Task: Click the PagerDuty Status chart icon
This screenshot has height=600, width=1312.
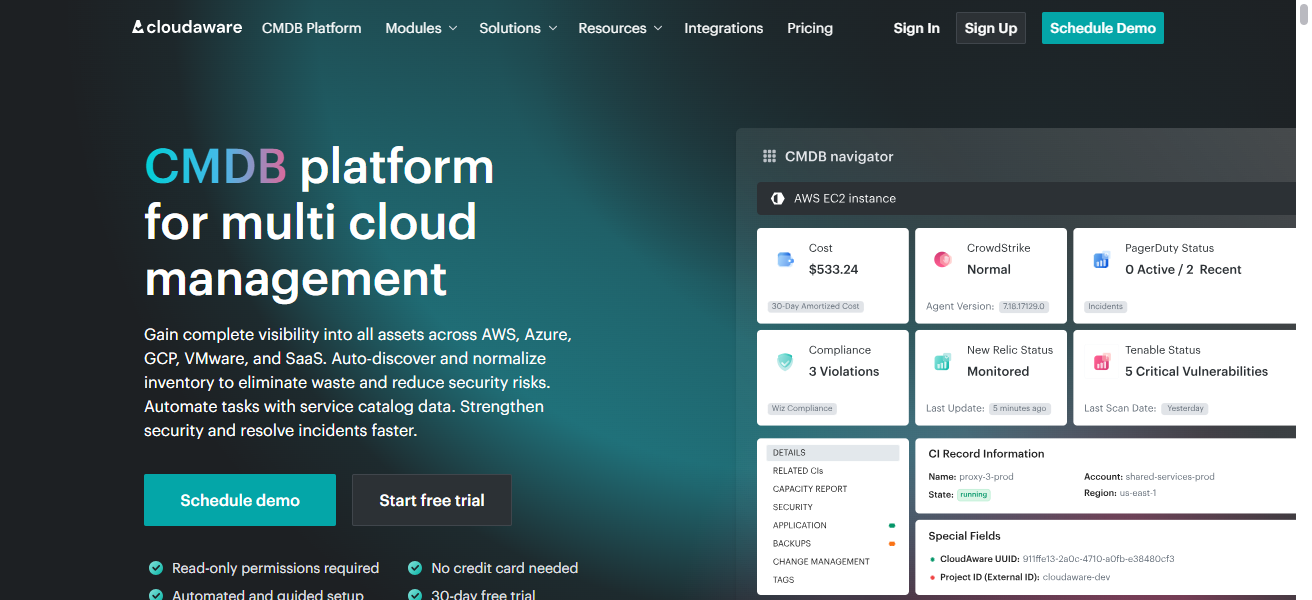Action: pos(1101,260)
